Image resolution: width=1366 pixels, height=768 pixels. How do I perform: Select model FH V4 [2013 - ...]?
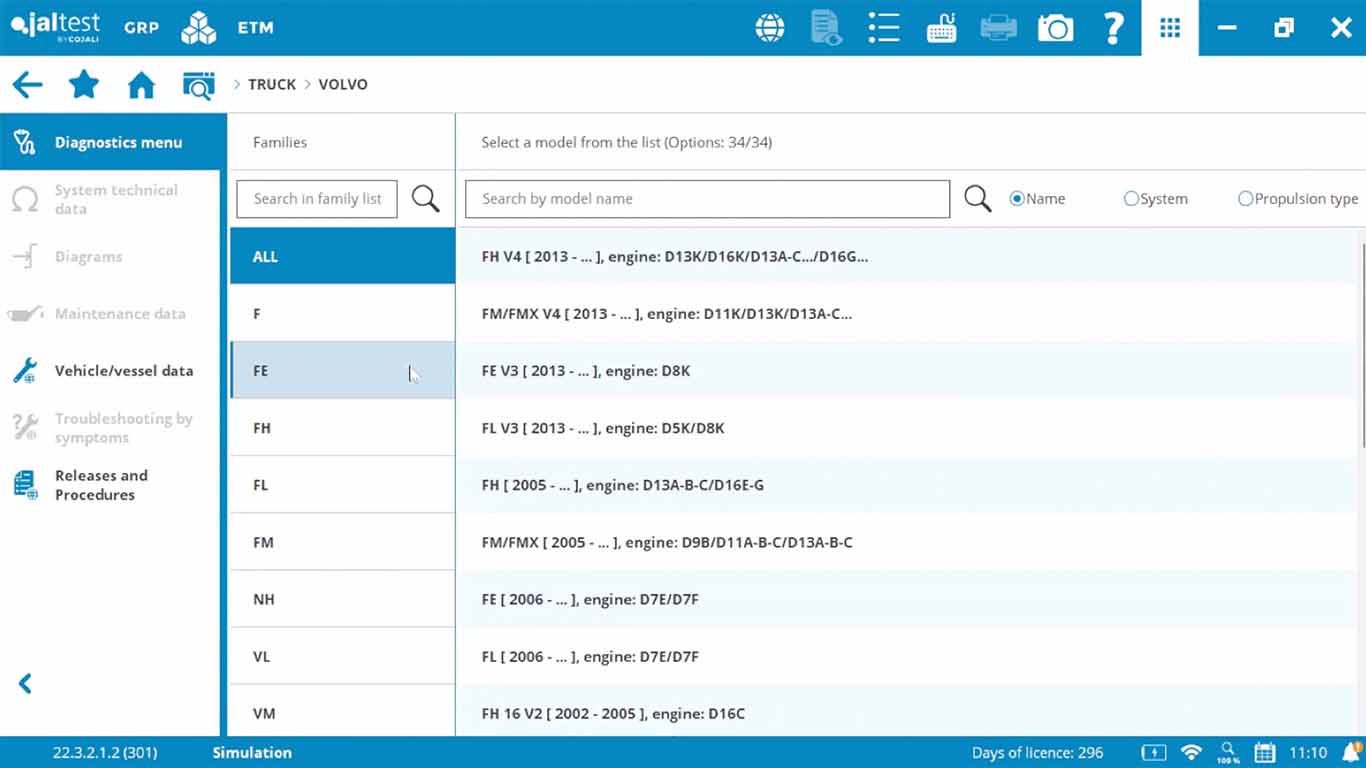point(908,256)
